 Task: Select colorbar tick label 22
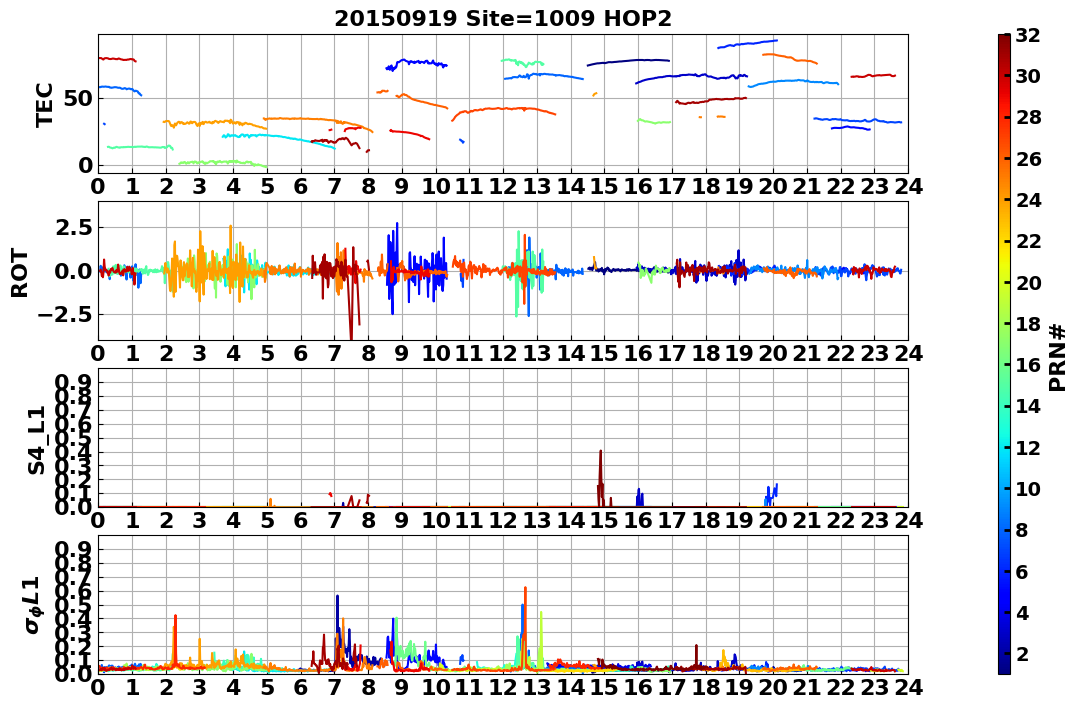1028,241
